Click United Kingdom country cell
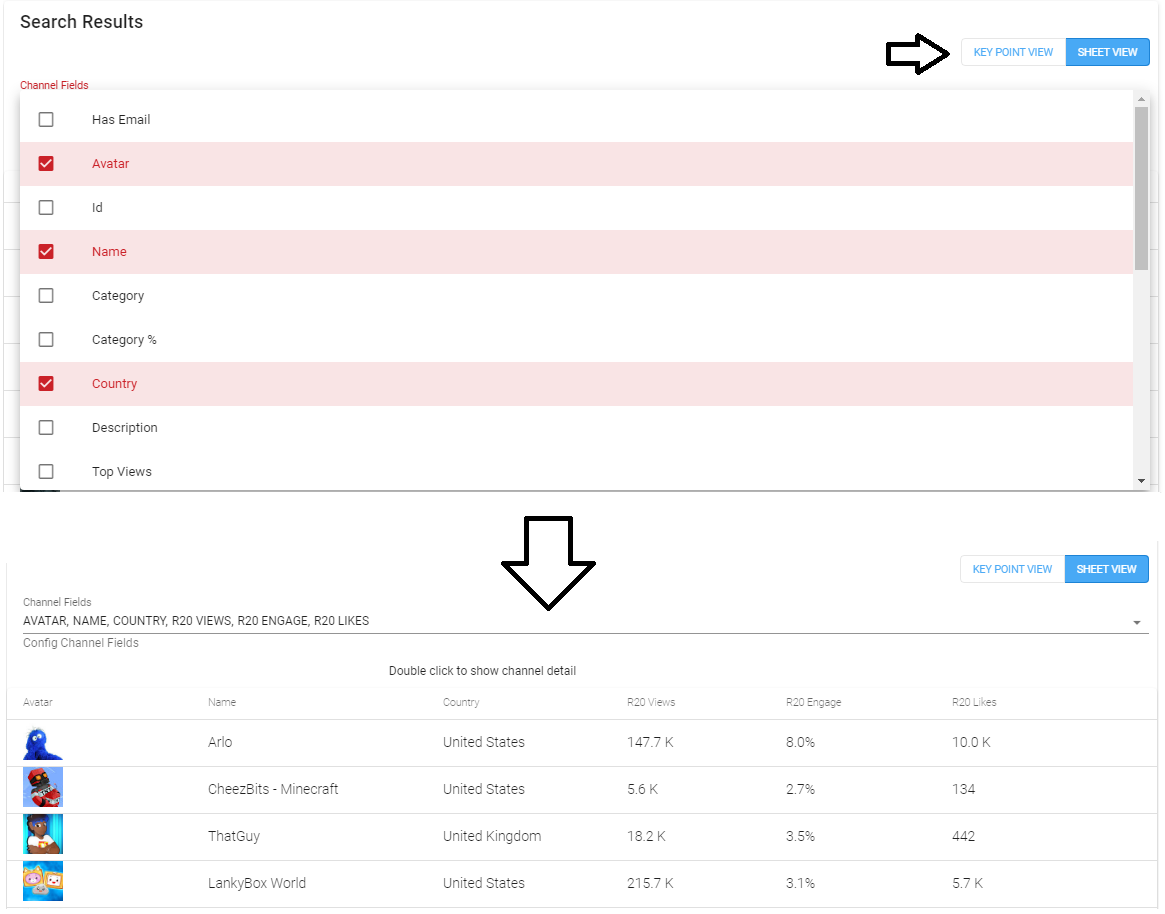1165x914 pixels. point(492,836)
